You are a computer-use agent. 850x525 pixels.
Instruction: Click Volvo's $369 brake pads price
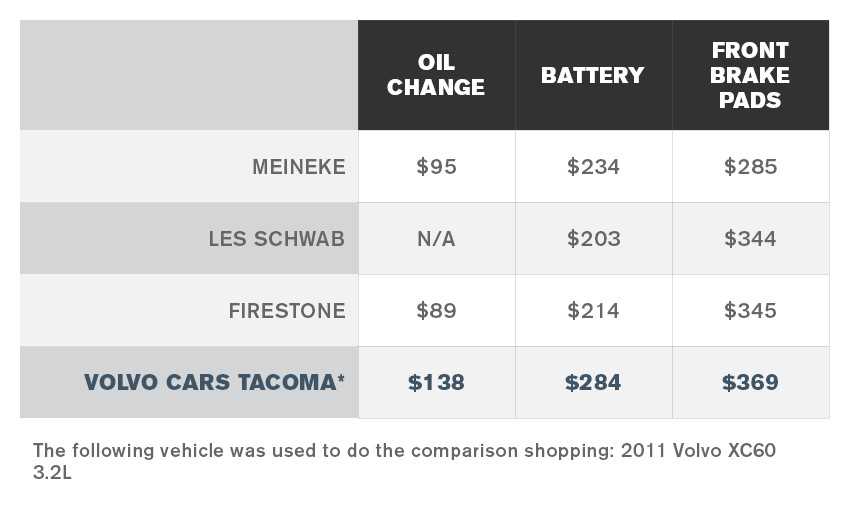750,382
